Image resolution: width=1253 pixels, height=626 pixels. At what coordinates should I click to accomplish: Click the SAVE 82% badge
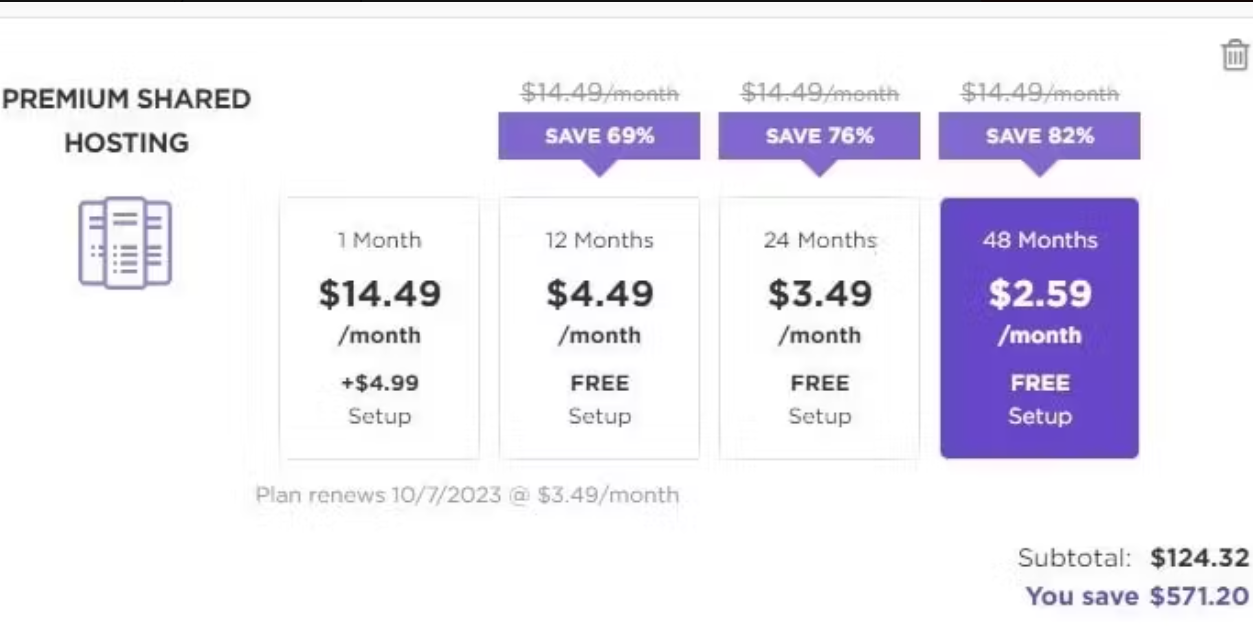[1039, 137]
